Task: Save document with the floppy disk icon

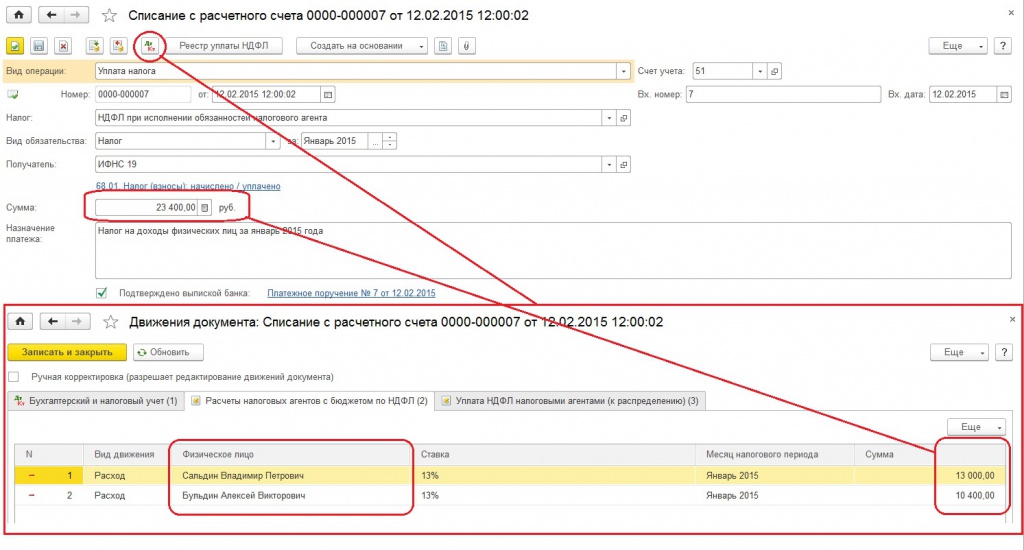Action: (x=39, y=46)
